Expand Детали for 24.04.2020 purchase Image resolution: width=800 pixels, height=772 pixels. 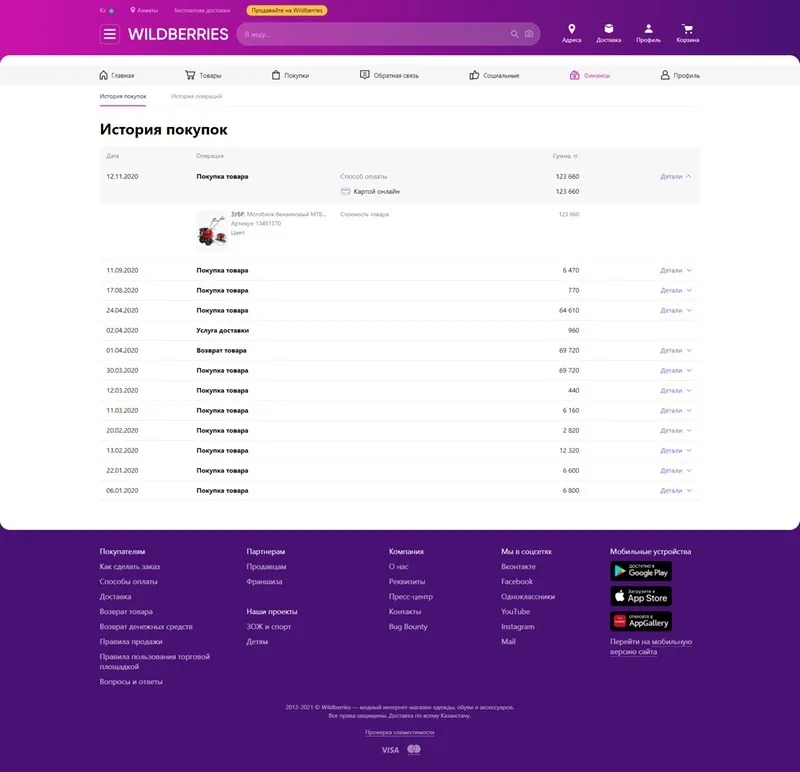click(x=676, y=310)
